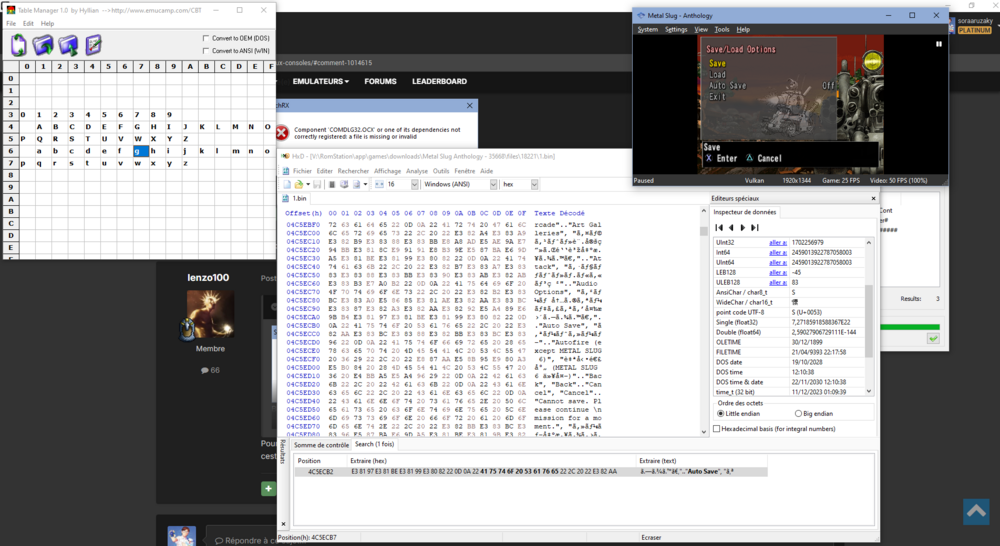Jump to first byte in data inspector
The image size is (1000, 546).
coord(718,227)
